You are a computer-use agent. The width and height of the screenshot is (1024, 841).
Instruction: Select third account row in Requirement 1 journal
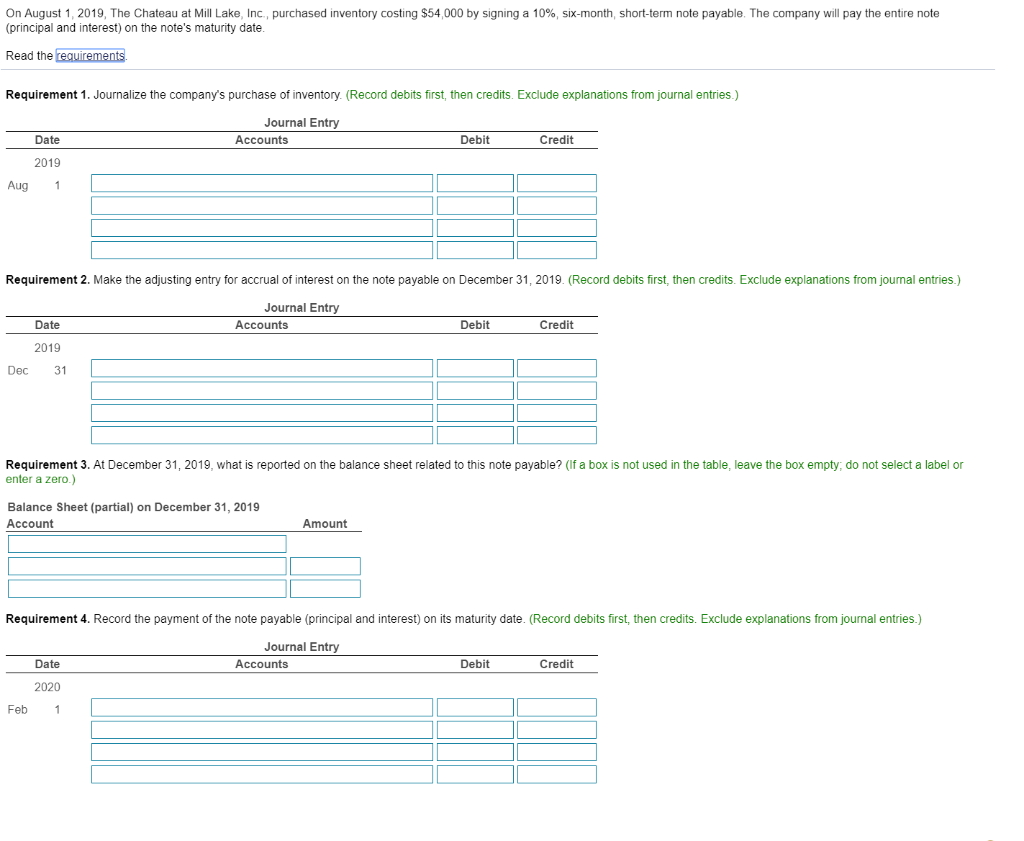click(262, 228)
